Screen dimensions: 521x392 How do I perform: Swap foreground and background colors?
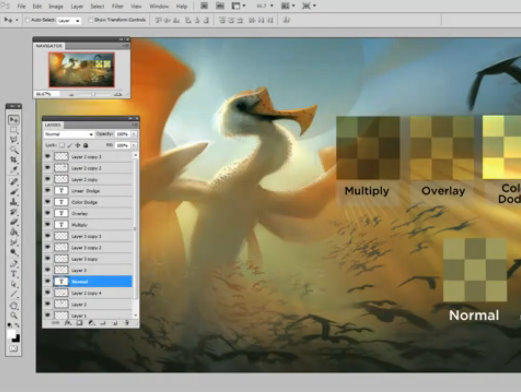tap(17, 325)
